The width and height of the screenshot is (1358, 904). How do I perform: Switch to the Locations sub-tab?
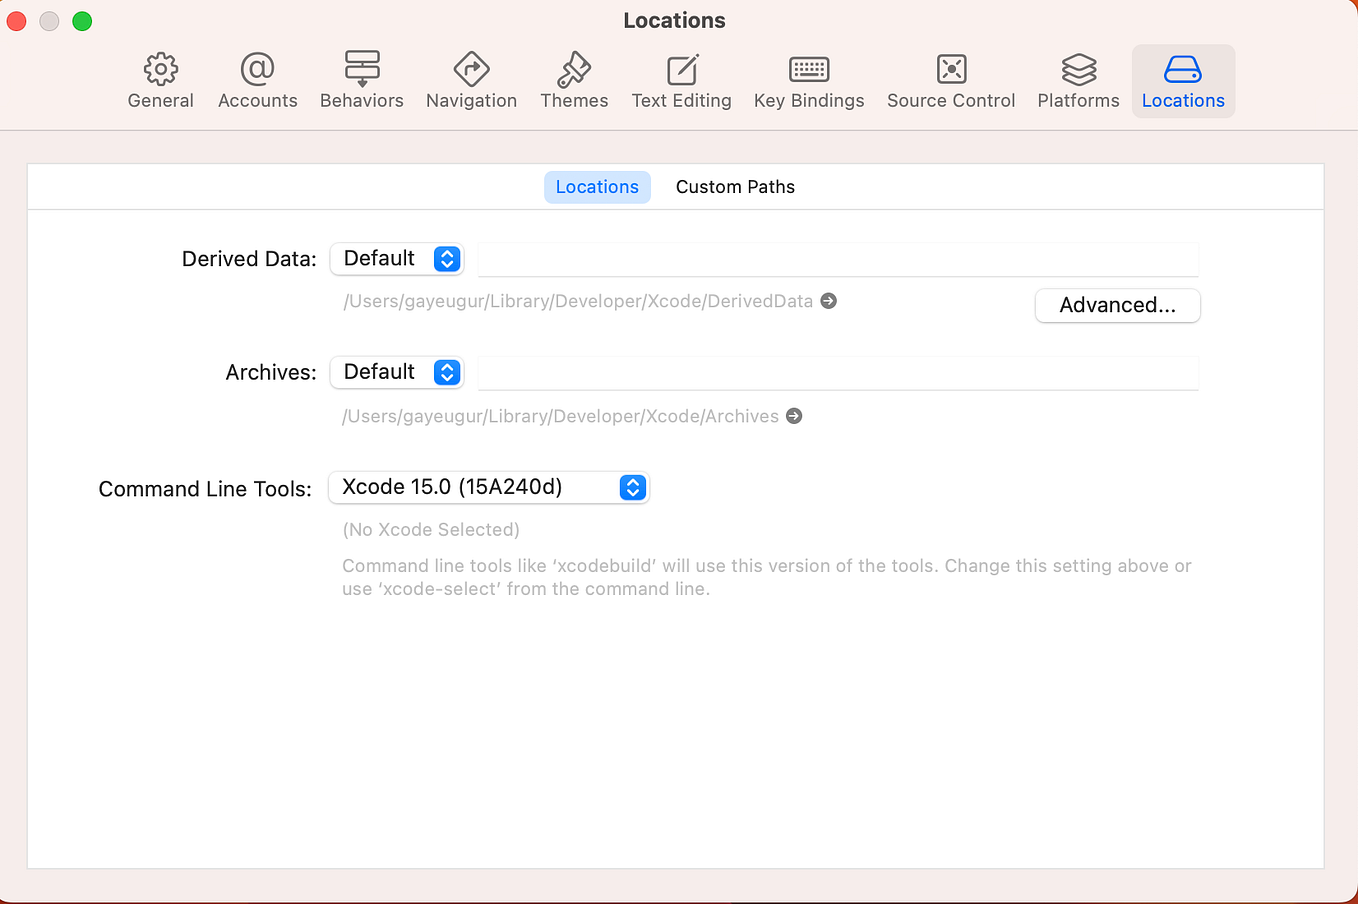[x=597, y=187]
